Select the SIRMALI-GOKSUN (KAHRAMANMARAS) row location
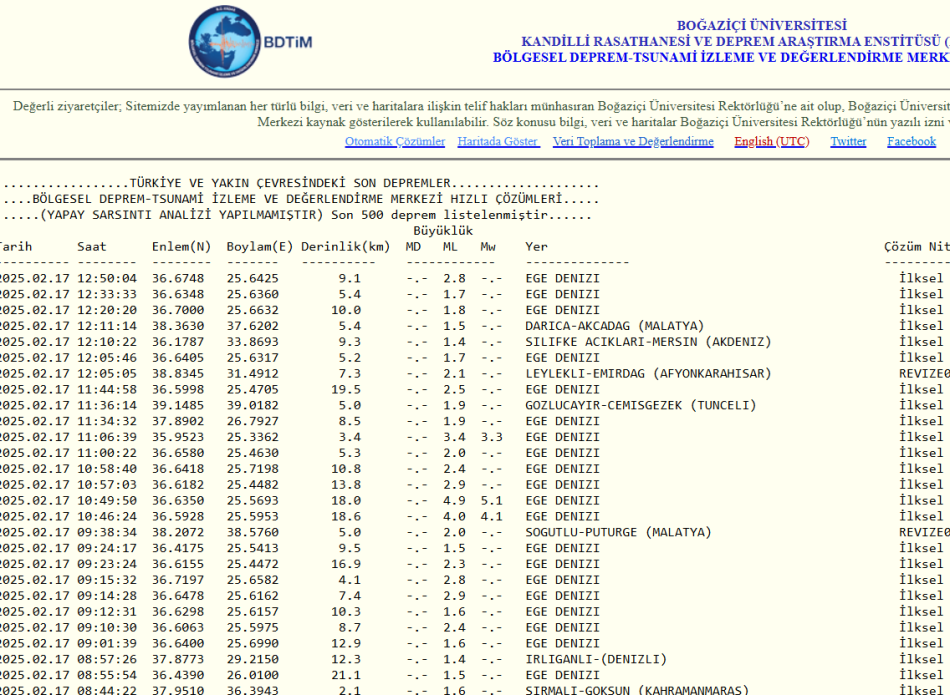950x695 pixels. (636, 691)
